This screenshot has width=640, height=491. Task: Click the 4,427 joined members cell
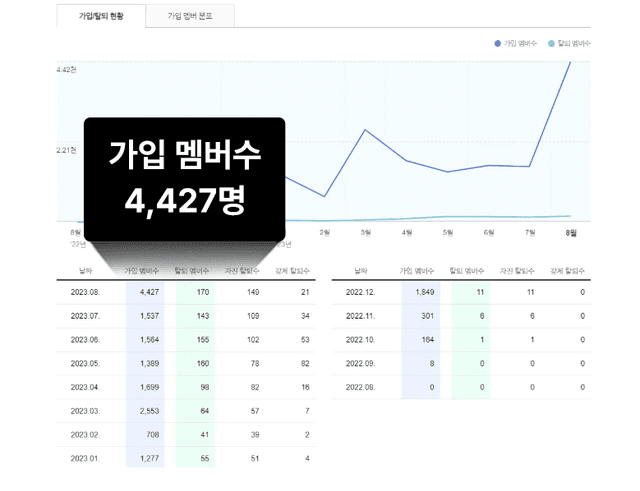click(x=148, y=292)
